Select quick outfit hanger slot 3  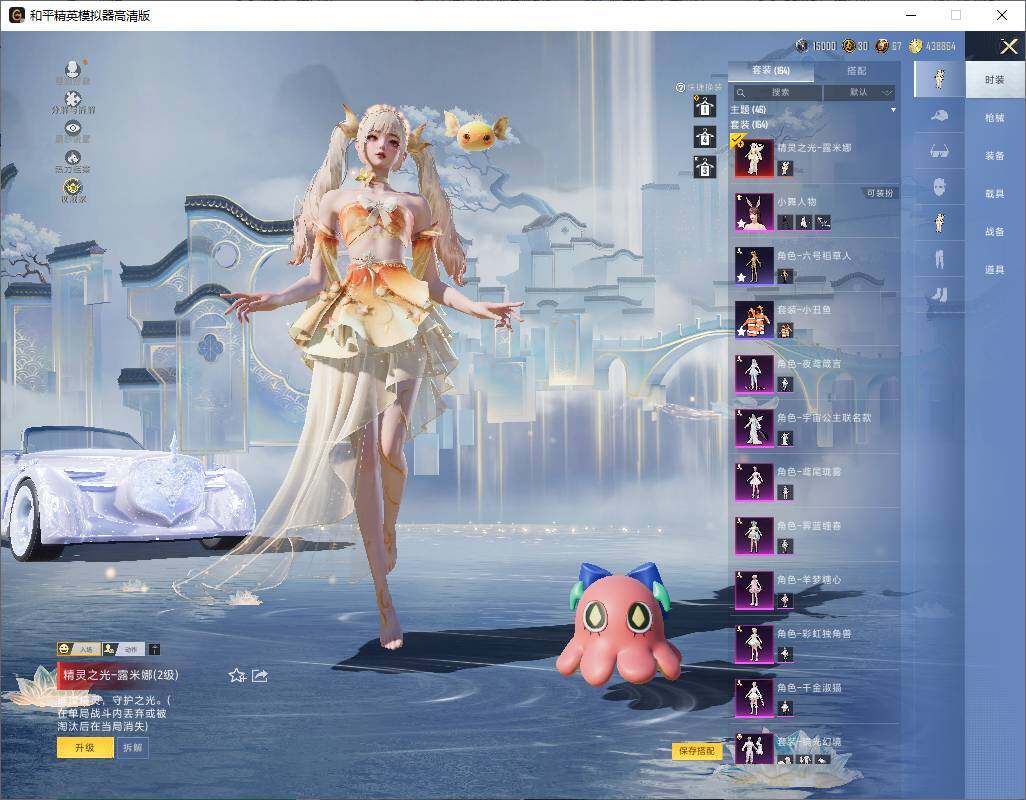point(705,167)
